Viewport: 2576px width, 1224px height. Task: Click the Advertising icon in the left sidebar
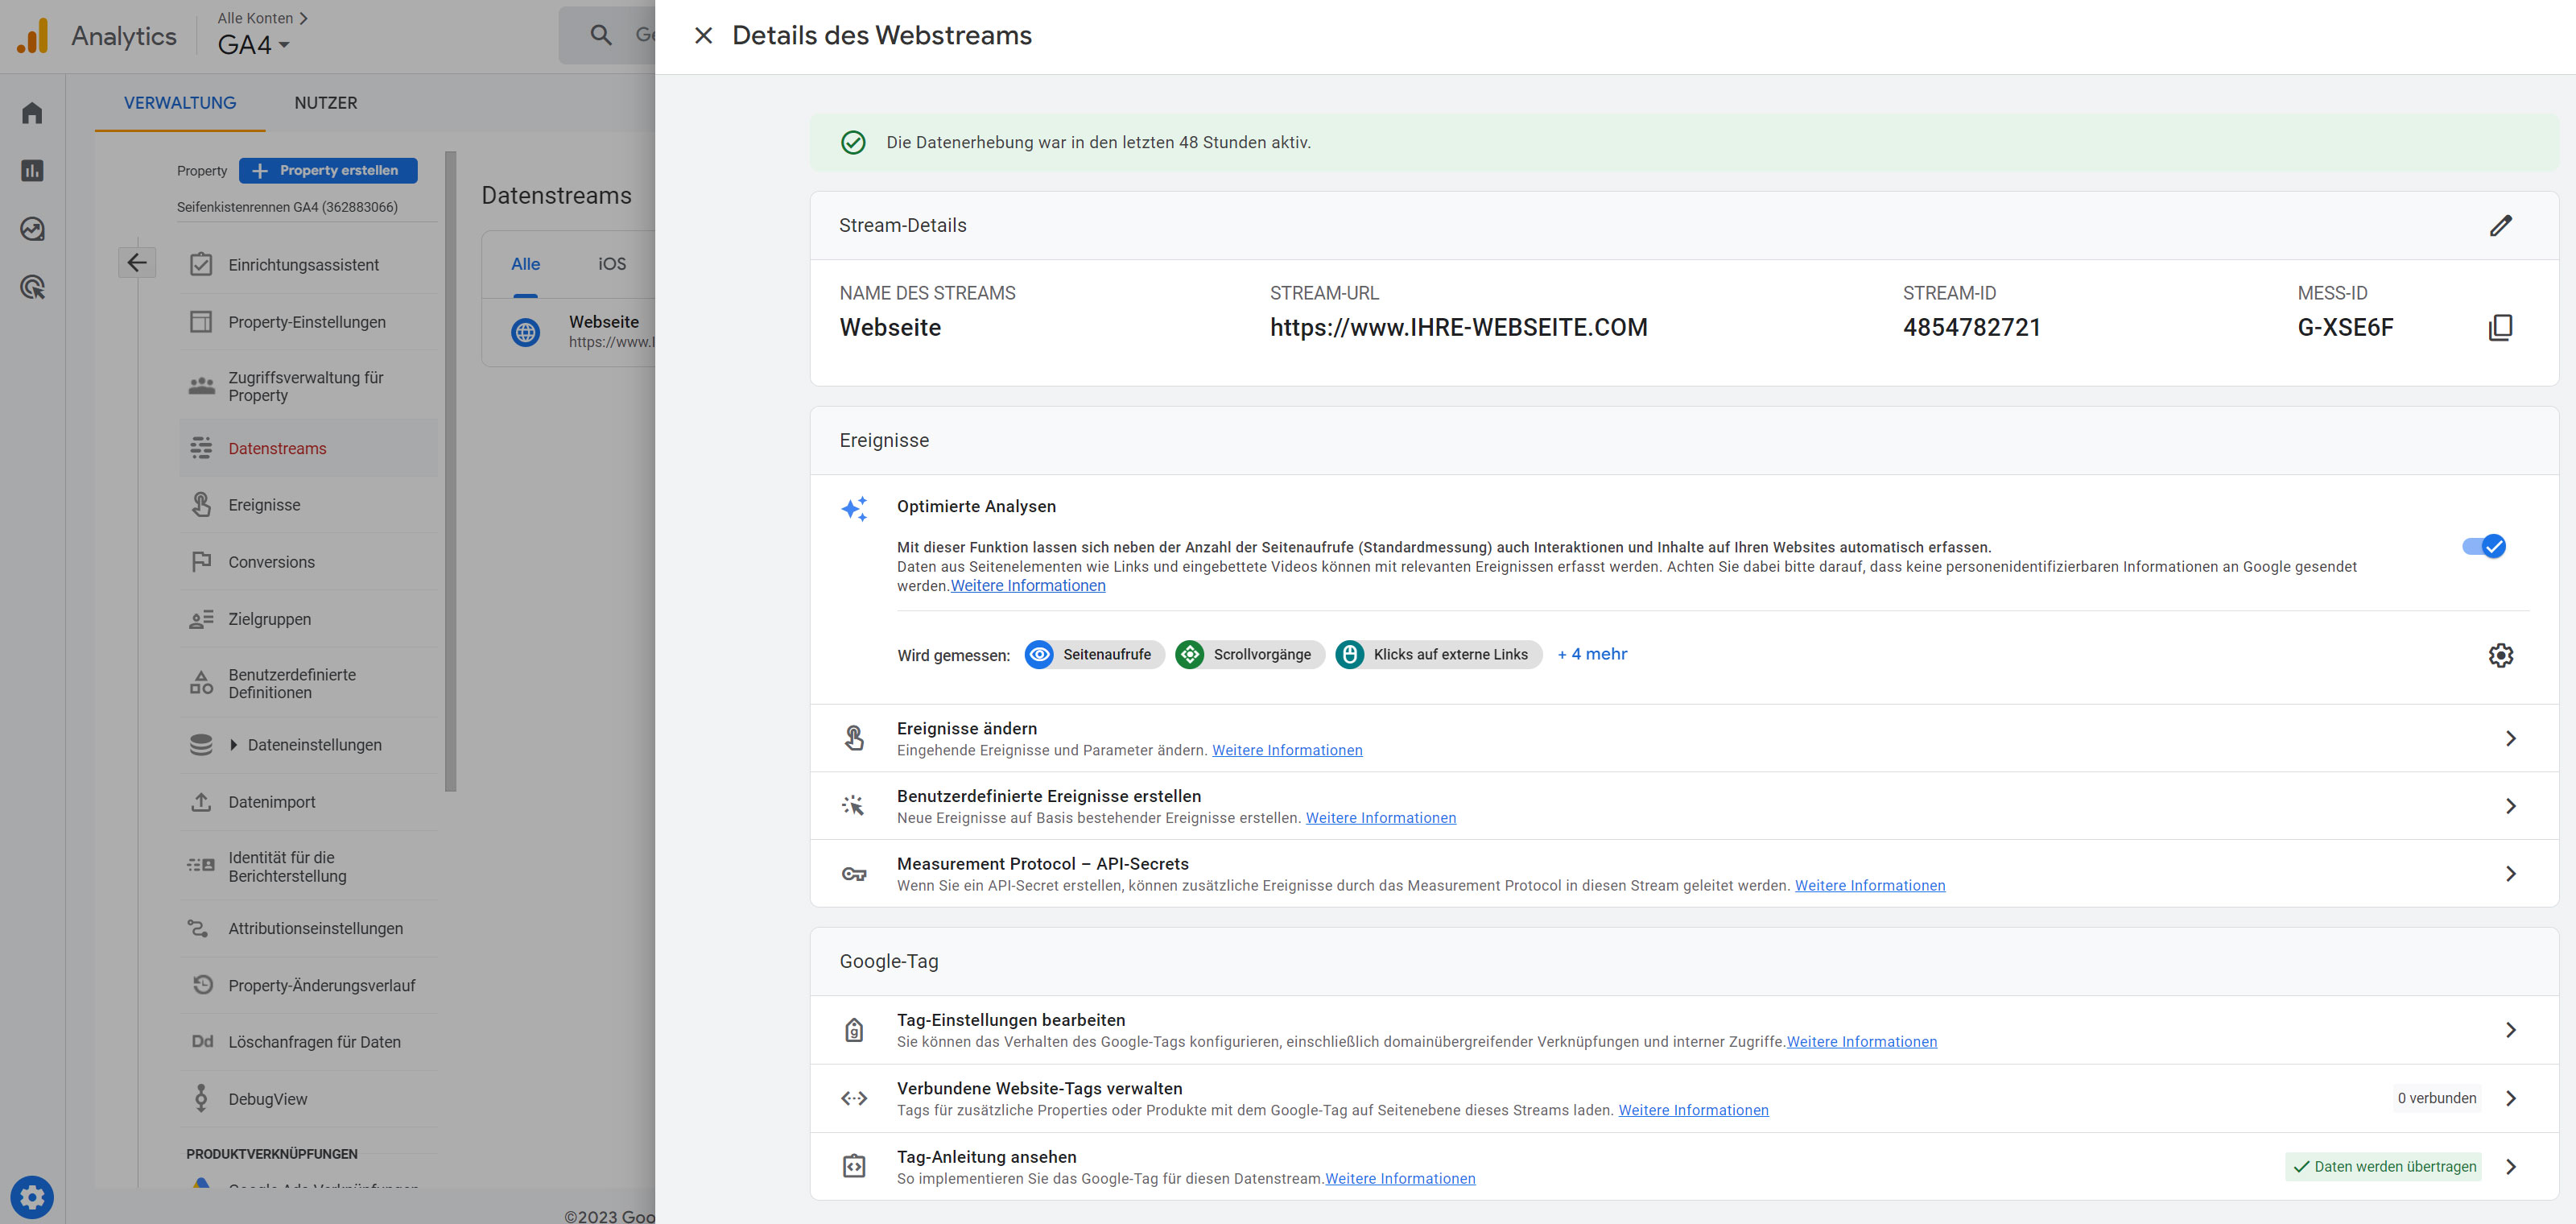[32, 288]
